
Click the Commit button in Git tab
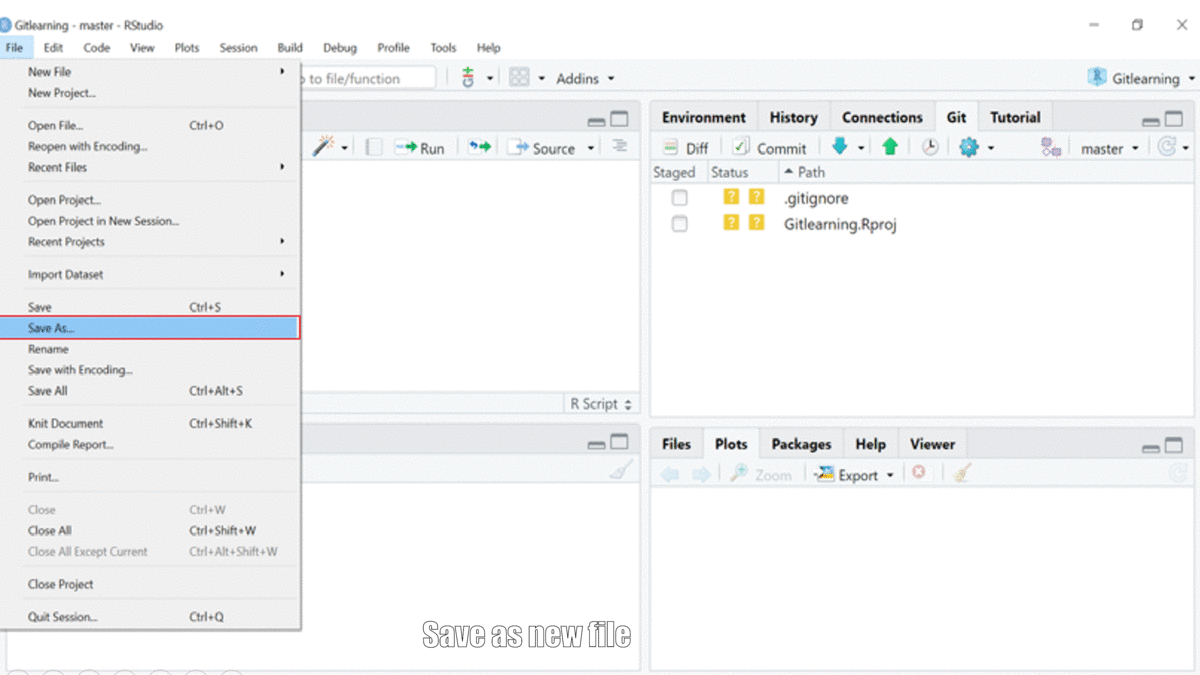769,148
